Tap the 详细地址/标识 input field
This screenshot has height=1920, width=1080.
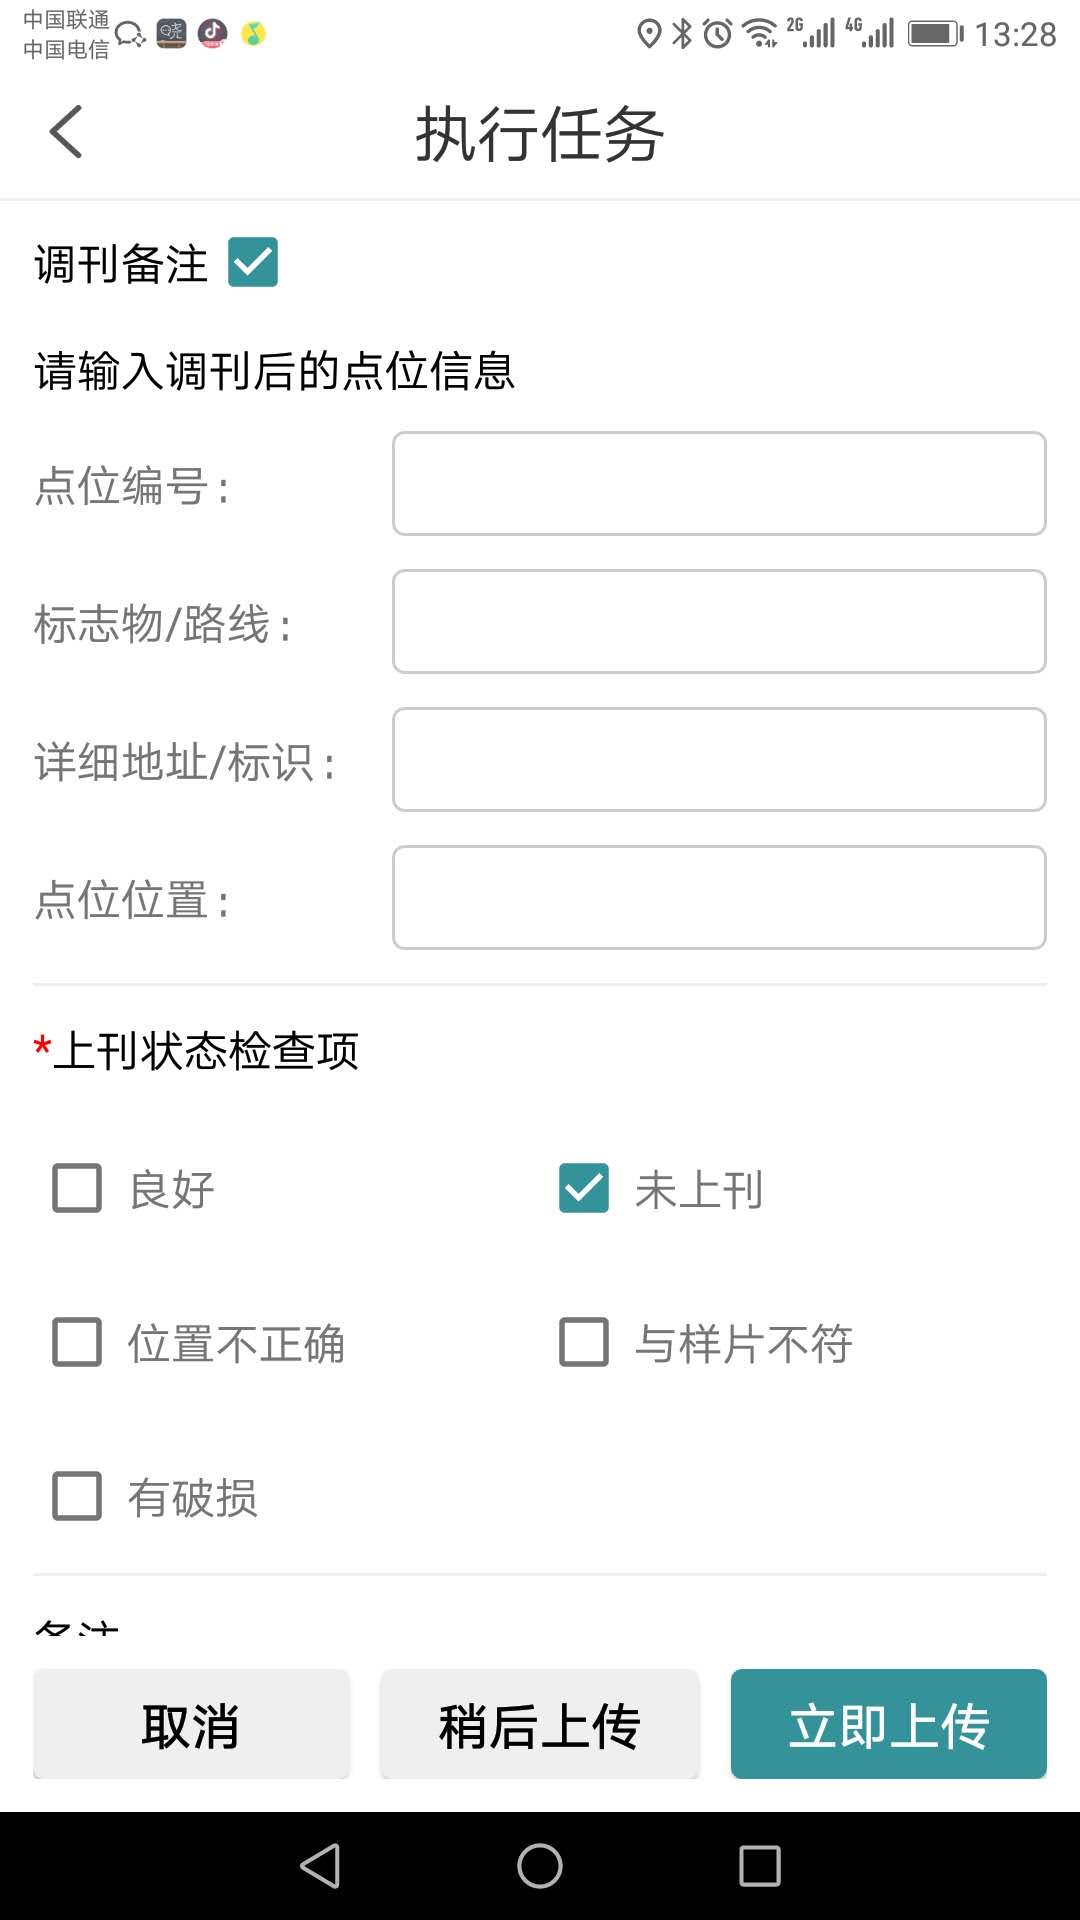719,760
